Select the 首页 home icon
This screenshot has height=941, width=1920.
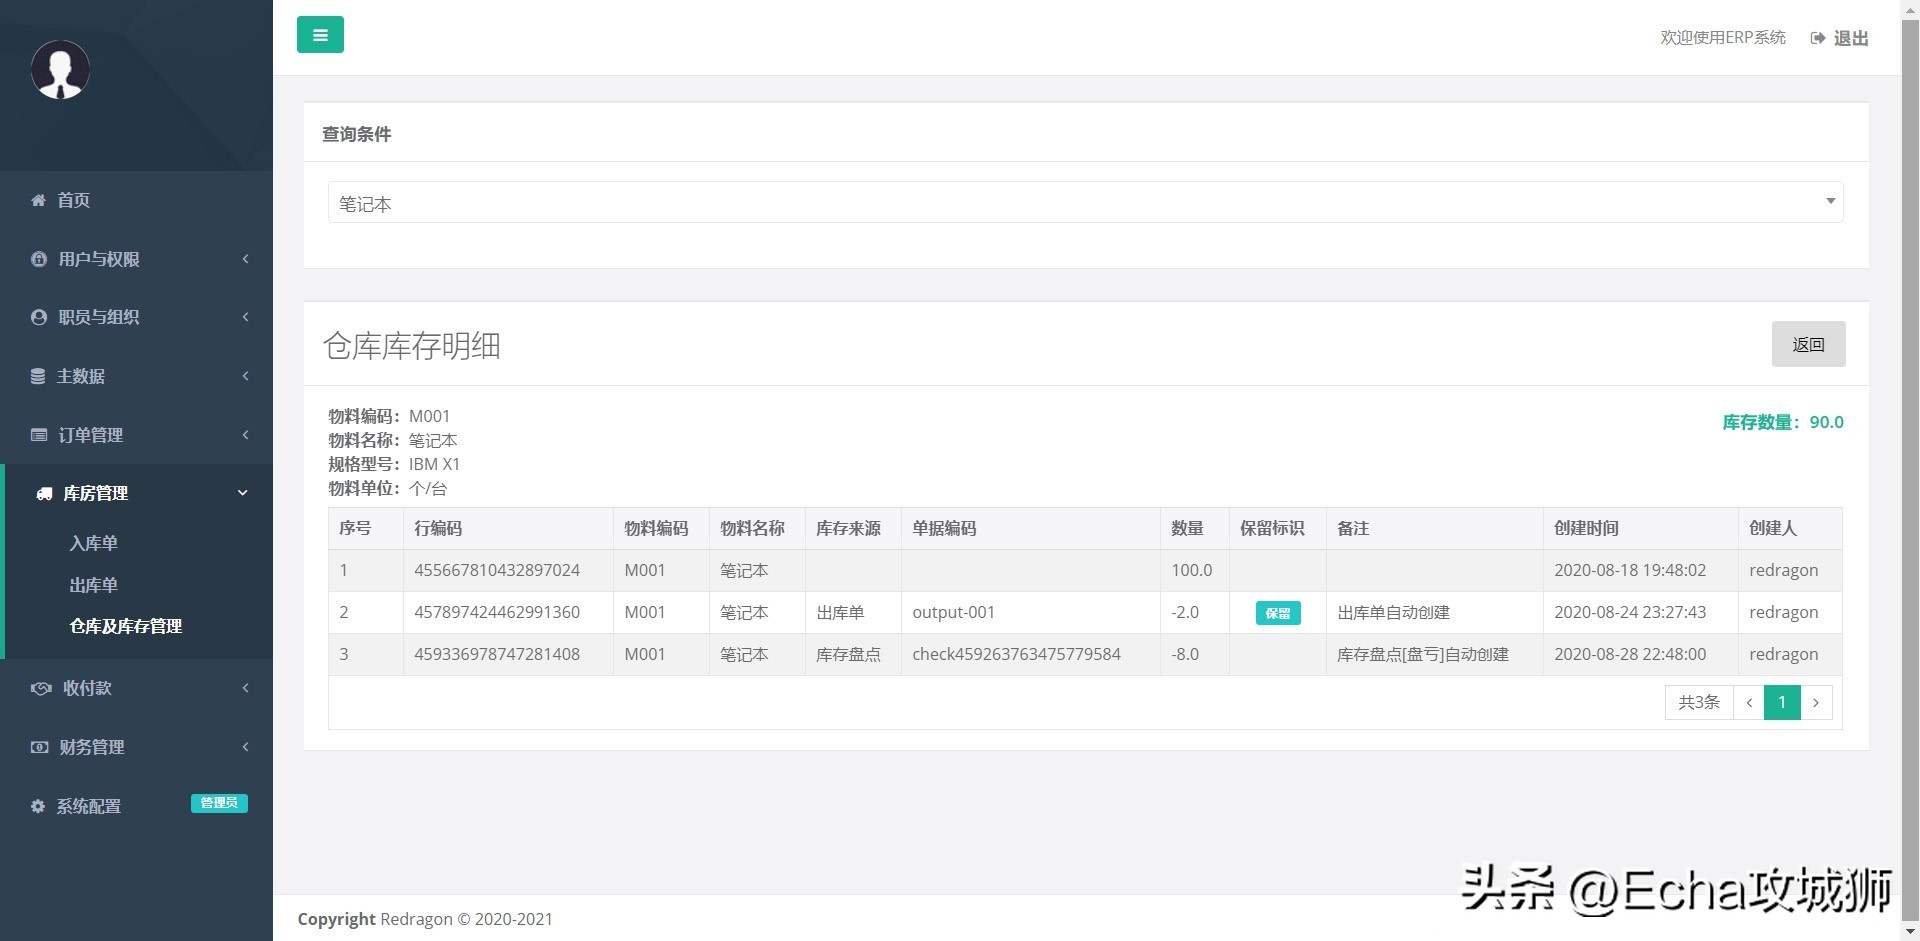pos(38,200)
